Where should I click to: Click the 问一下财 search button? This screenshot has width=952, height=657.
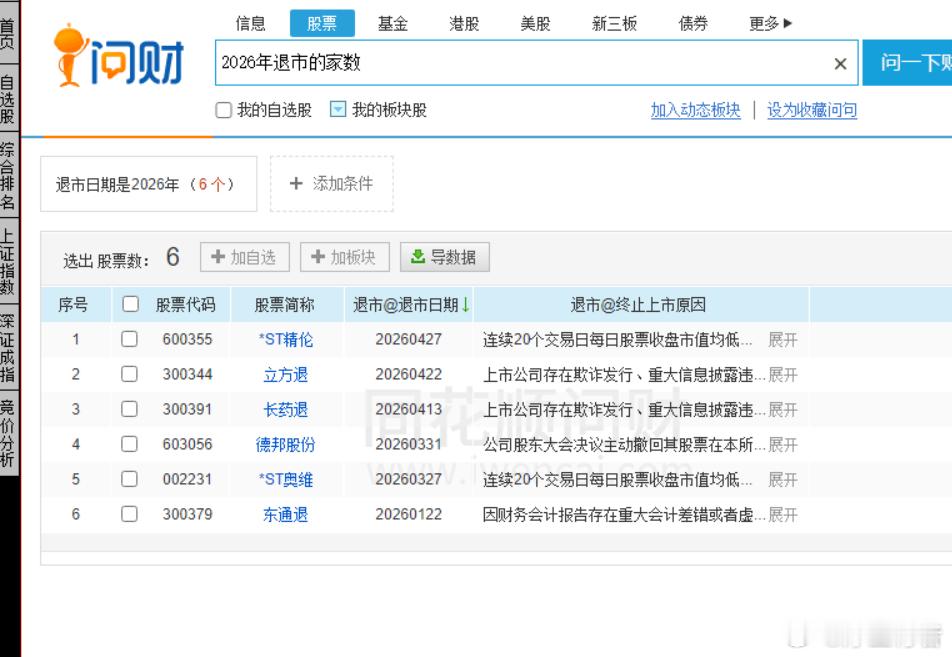point(907,63)
